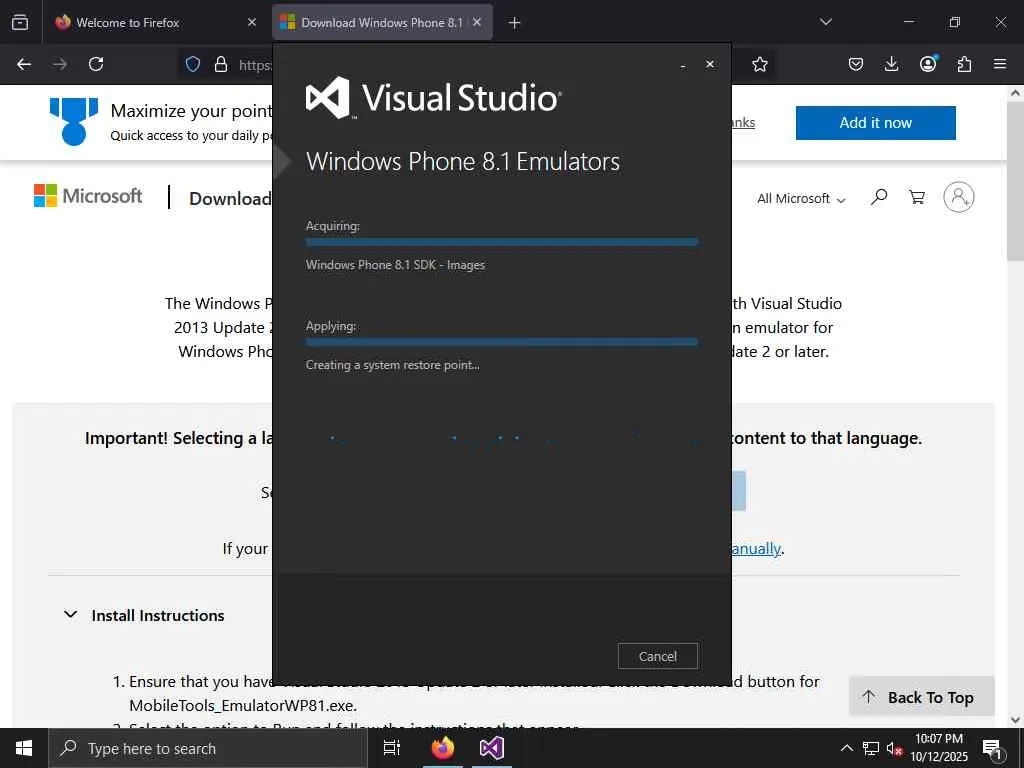Click the Firefox taskbar icon

442,748
